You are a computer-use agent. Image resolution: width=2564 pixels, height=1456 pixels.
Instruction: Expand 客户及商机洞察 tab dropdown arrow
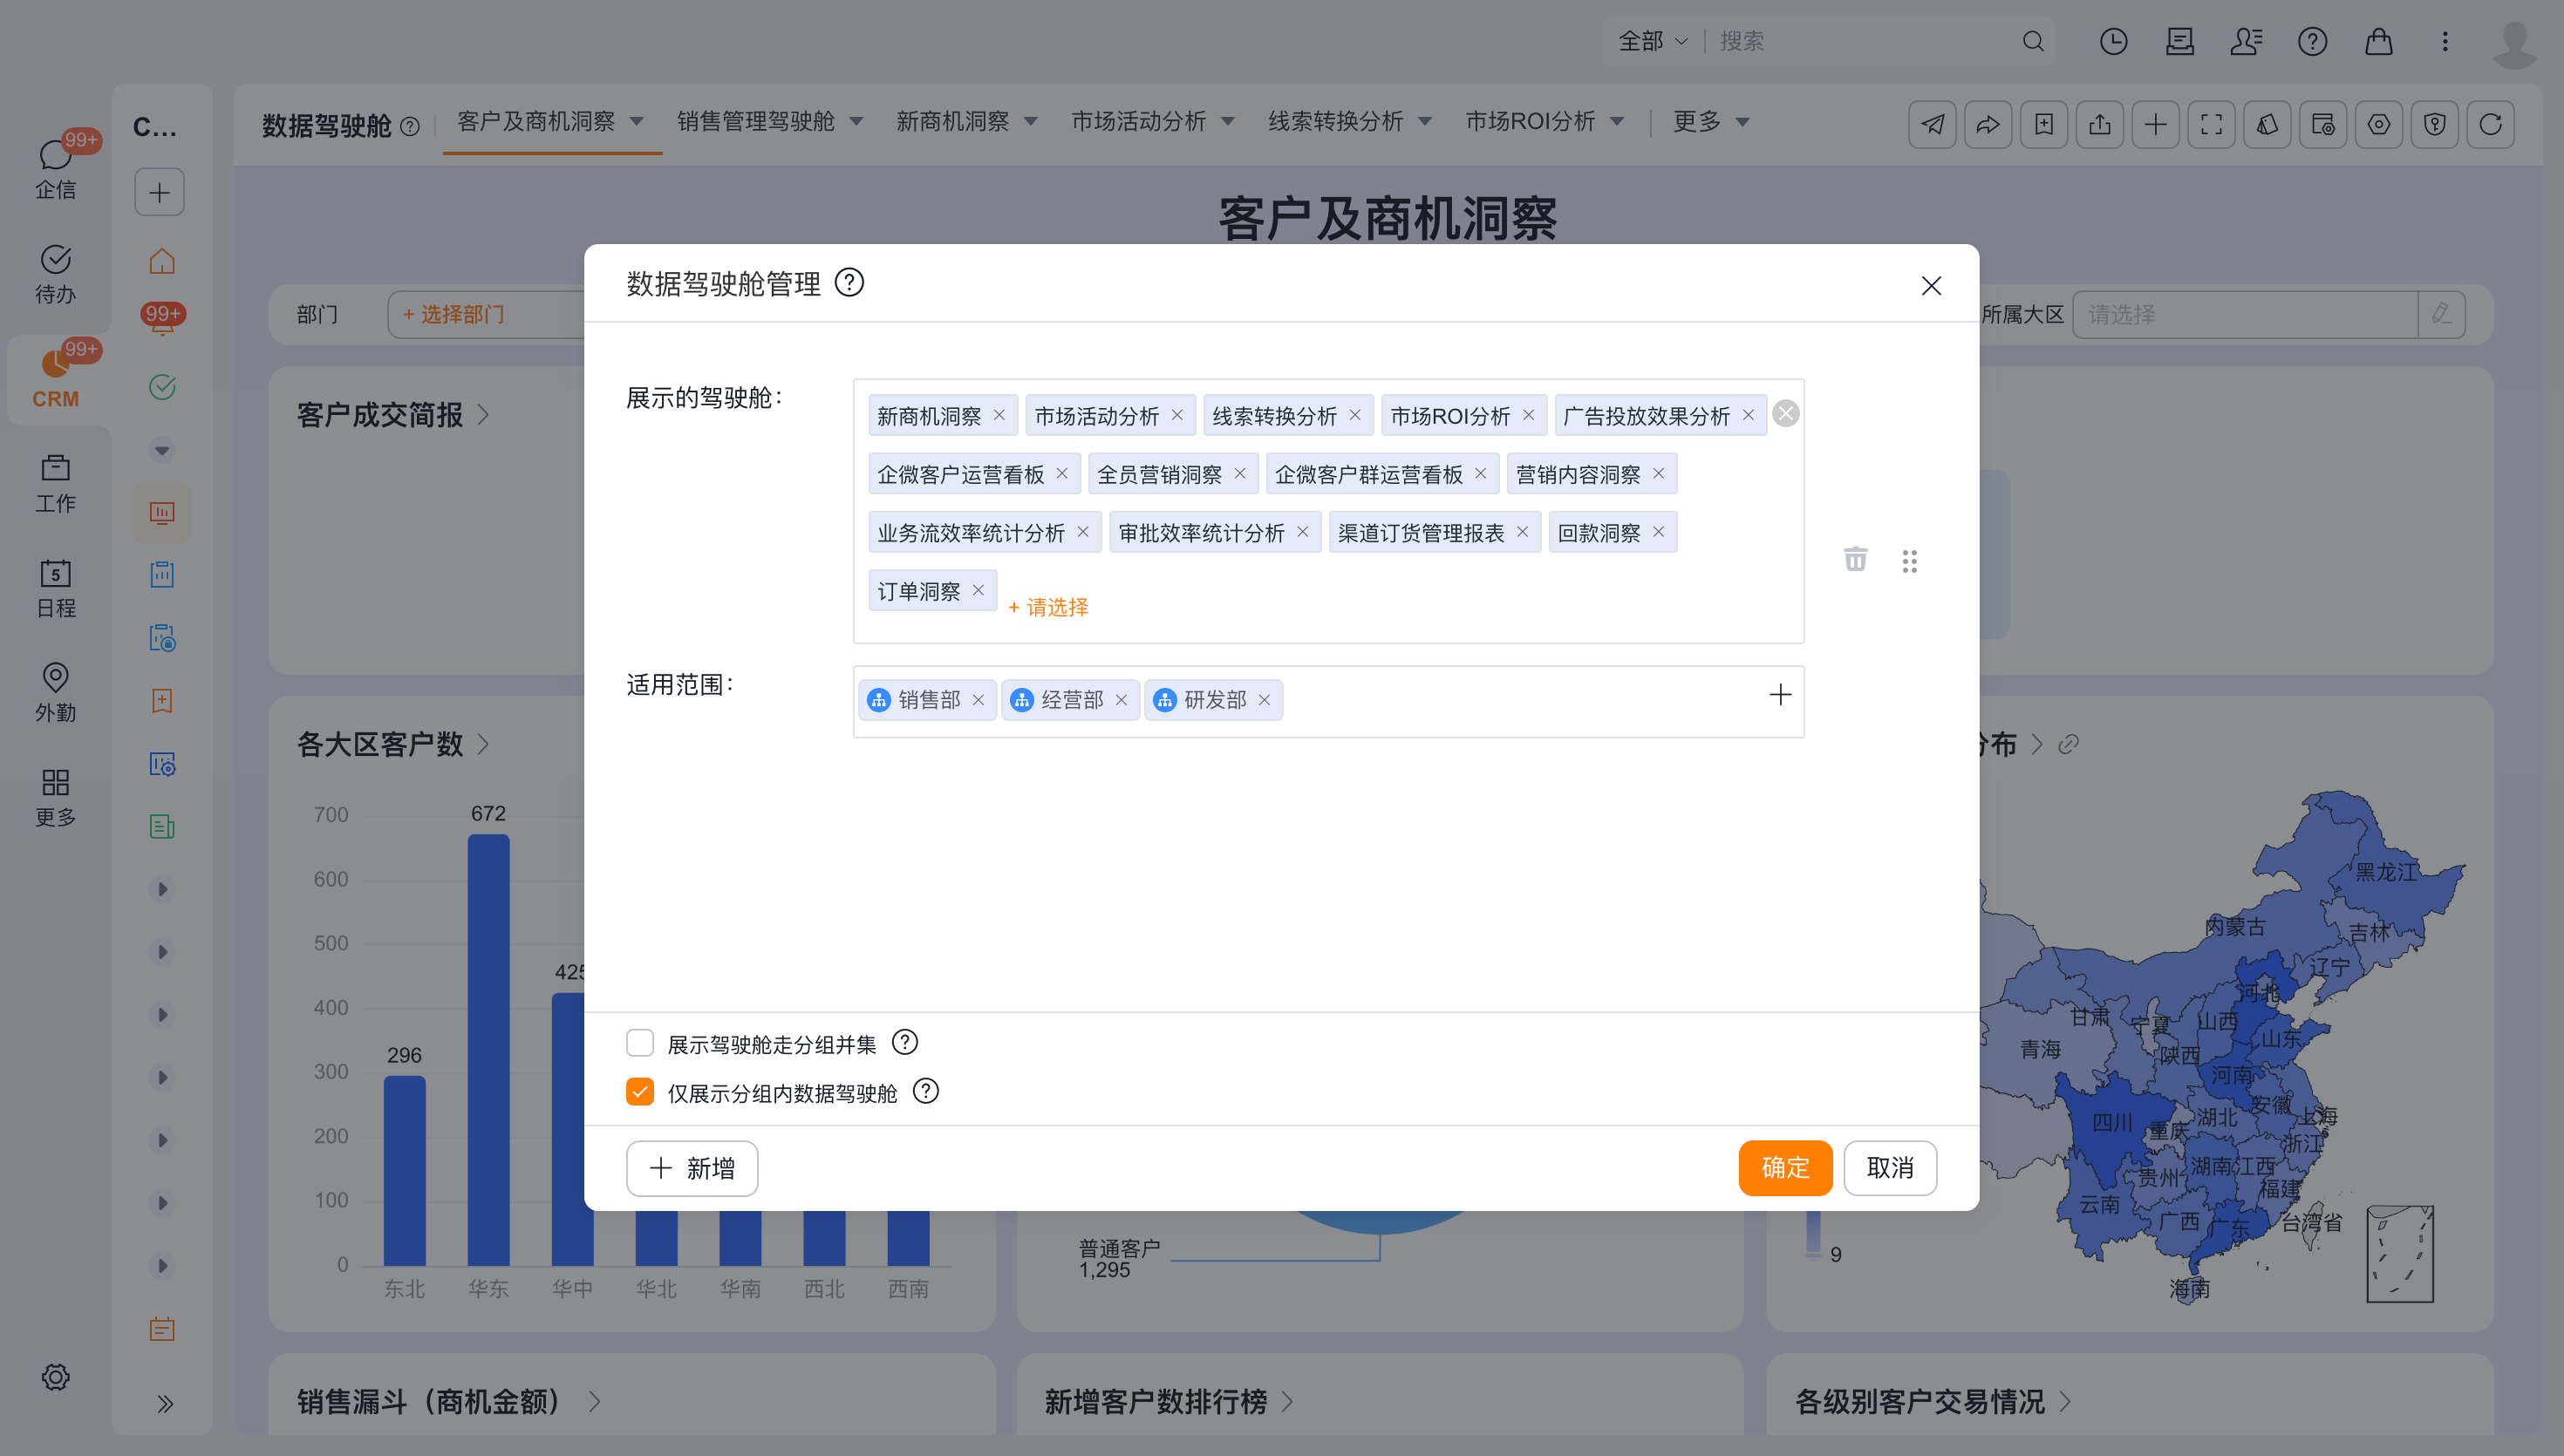point(636,121)
